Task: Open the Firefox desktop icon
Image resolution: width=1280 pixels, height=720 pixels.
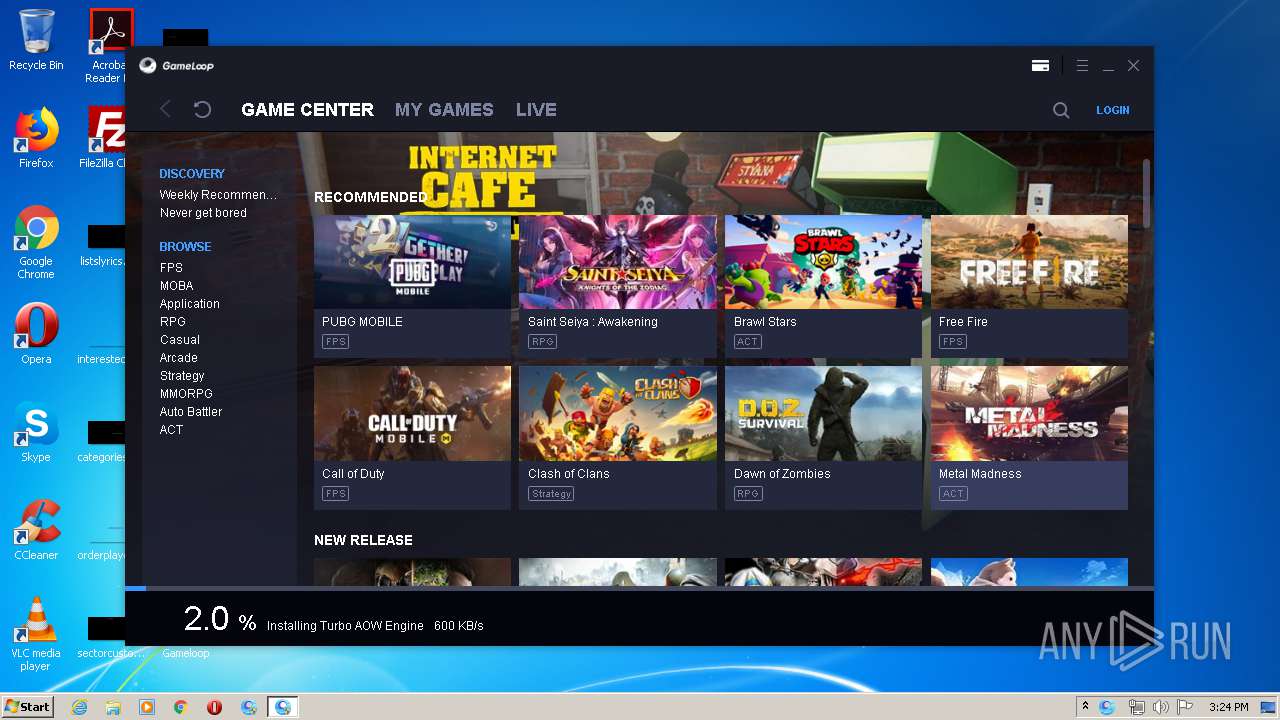Action: [36, 138]
